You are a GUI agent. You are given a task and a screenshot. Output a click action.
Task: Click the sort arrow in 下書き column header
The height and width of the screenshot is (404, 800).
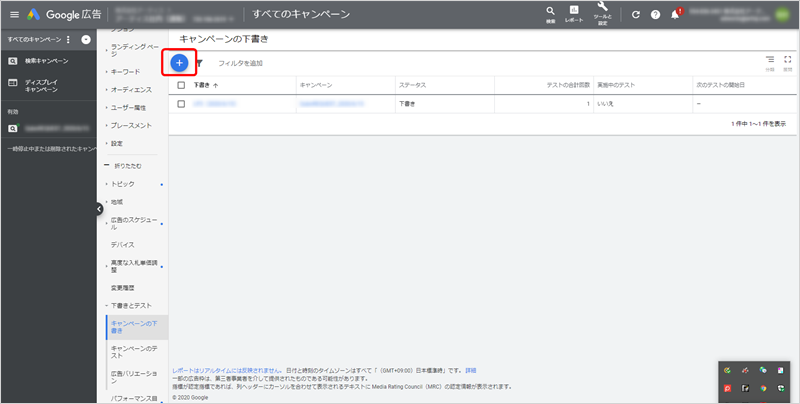(215, 86)
